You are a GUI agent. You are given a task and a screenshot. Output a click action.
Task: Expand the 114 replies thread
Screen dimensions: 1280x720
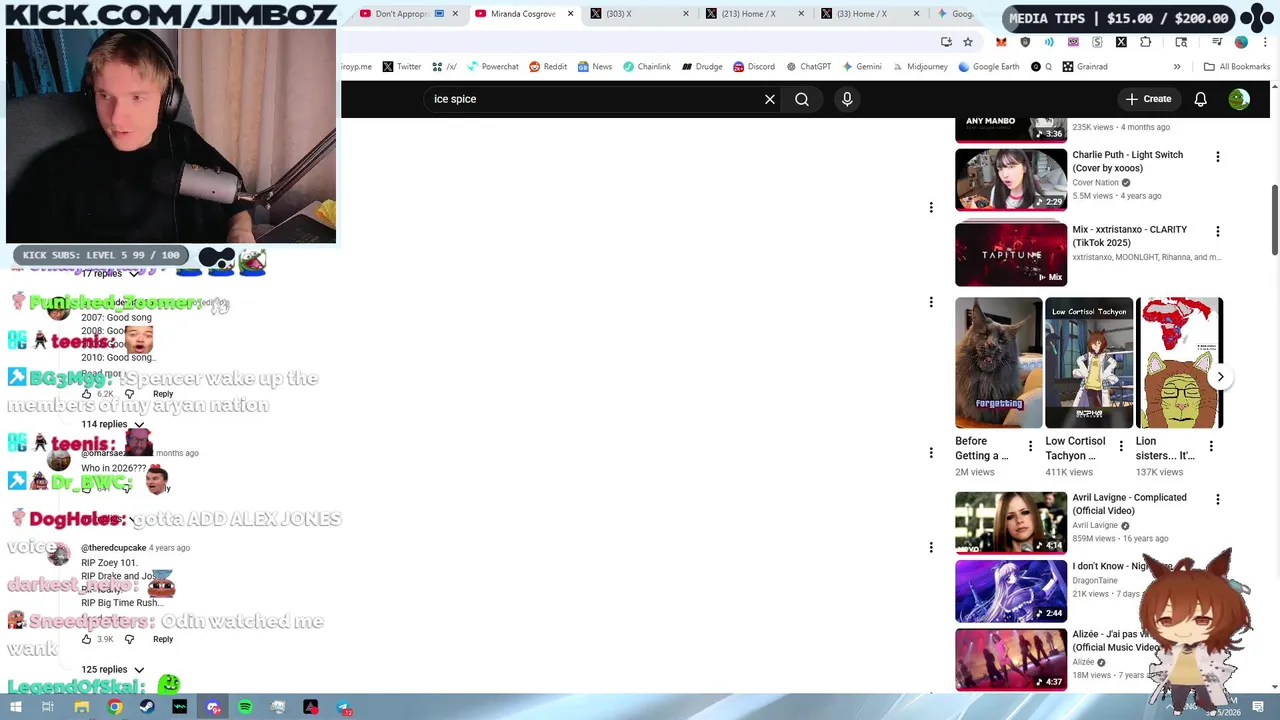(x=112, y=424)
